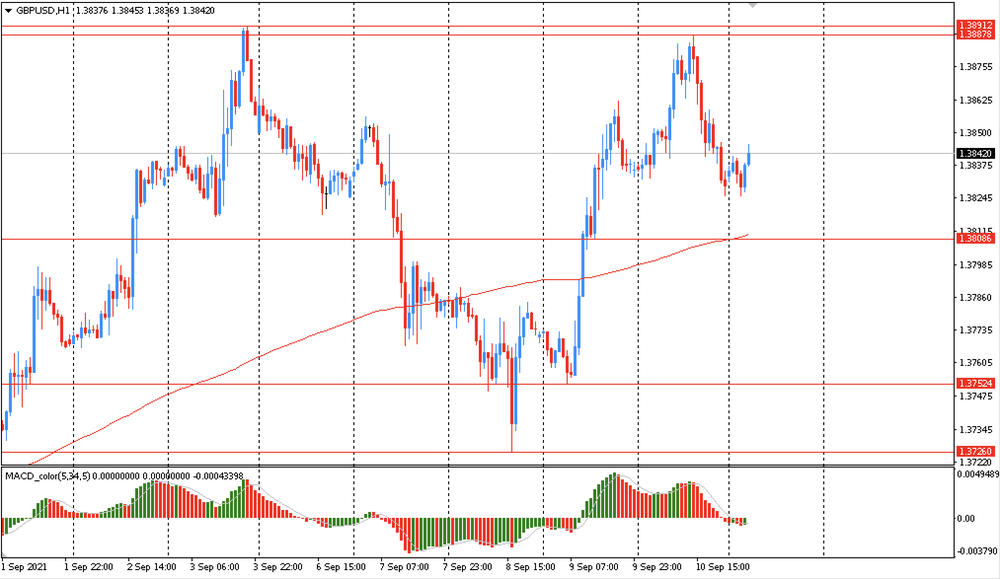Click the 1.38245 price scale value
Viewport: 1000px width, 580px height.
point(976,198)
